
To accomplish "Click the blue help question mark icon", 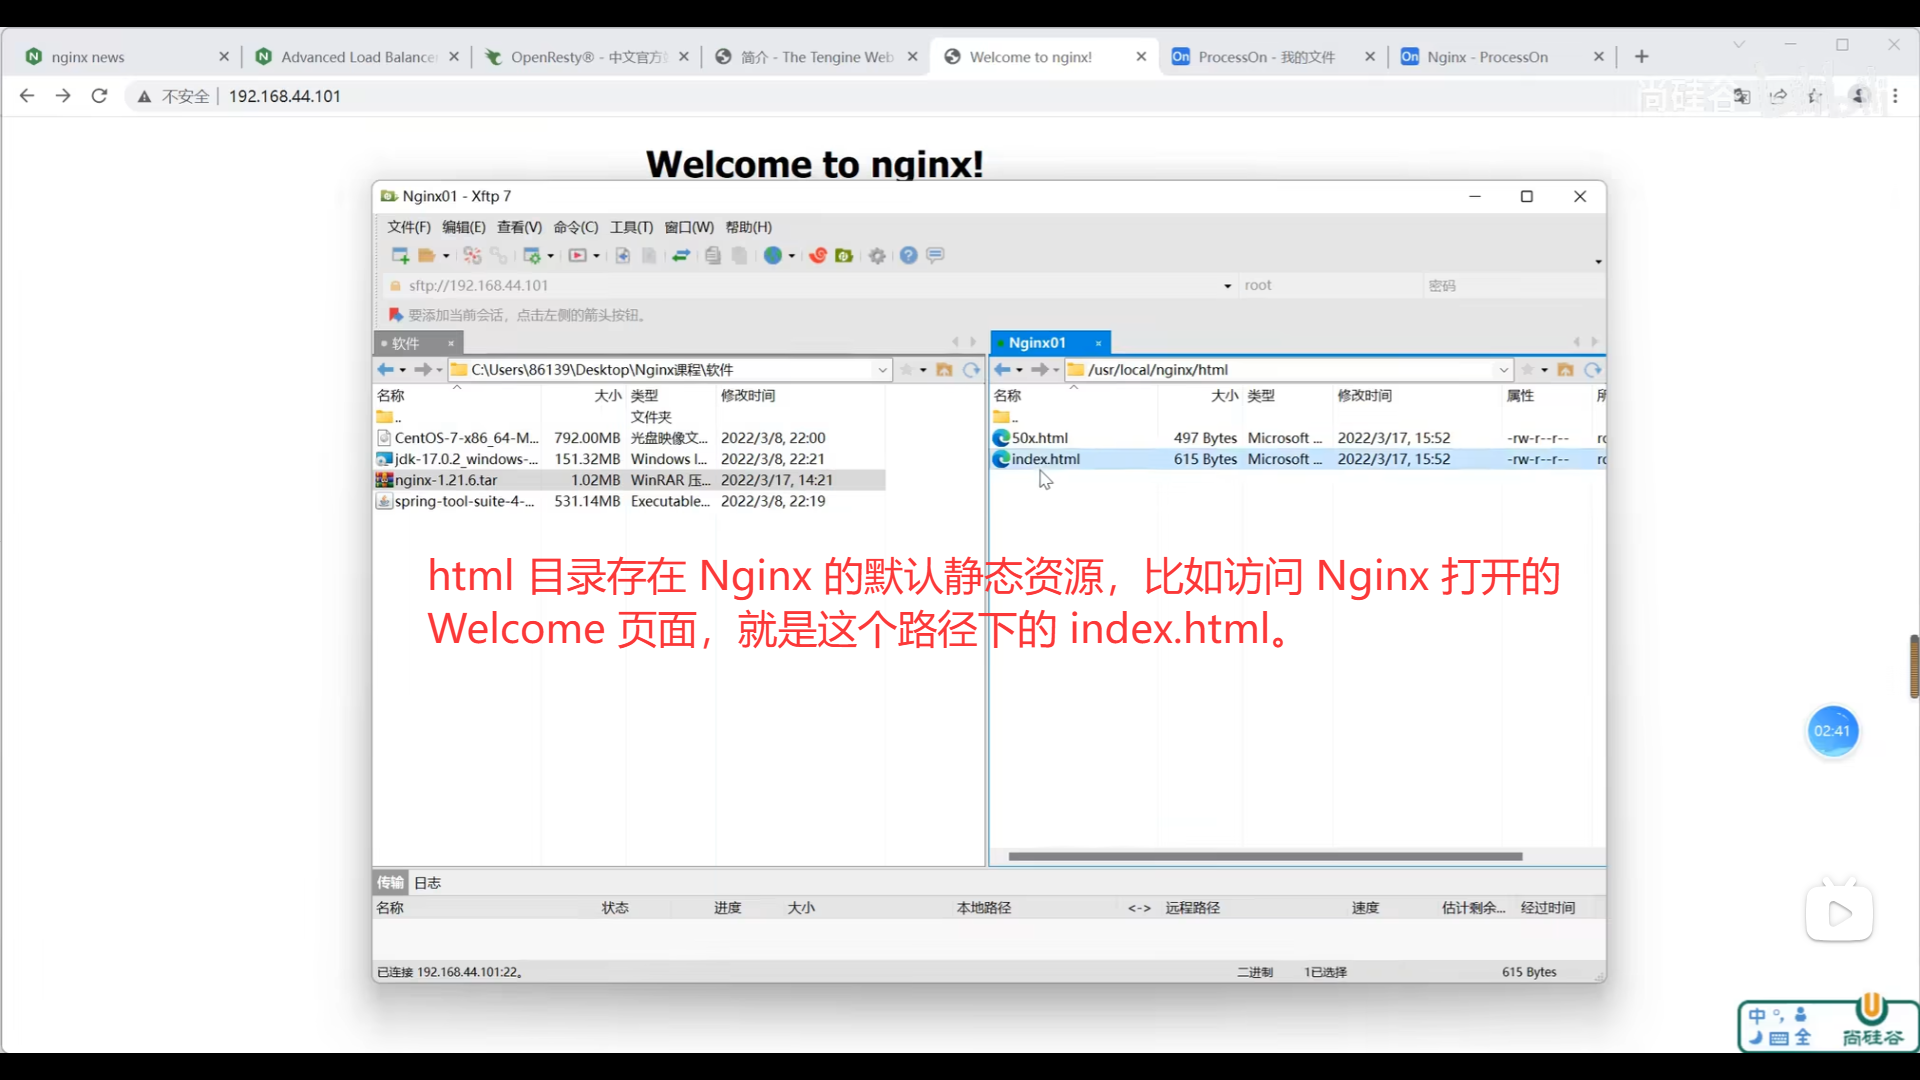I will point(908,256).
